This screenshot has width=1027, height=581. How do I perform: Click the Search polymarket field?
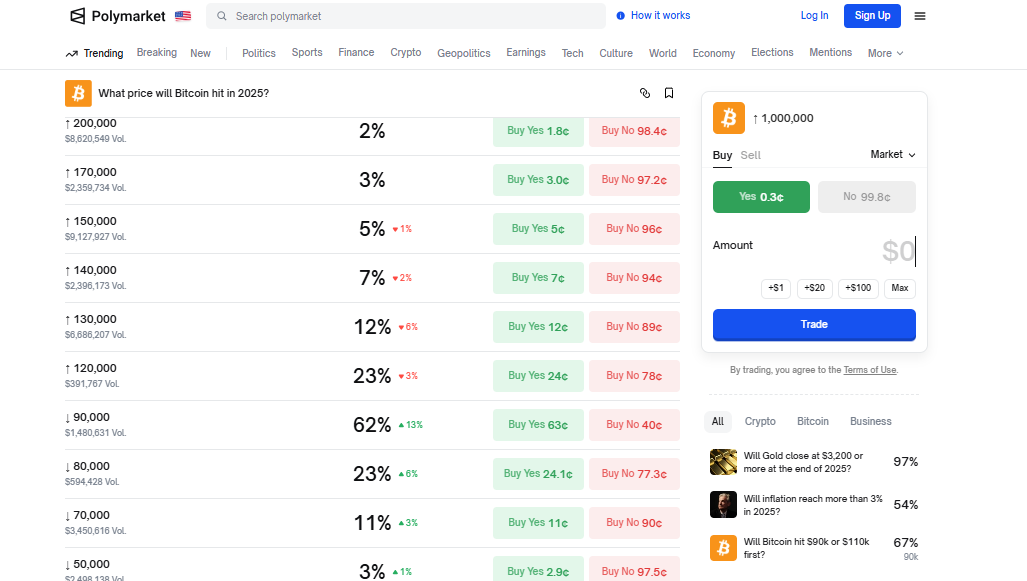pos(405,16)
